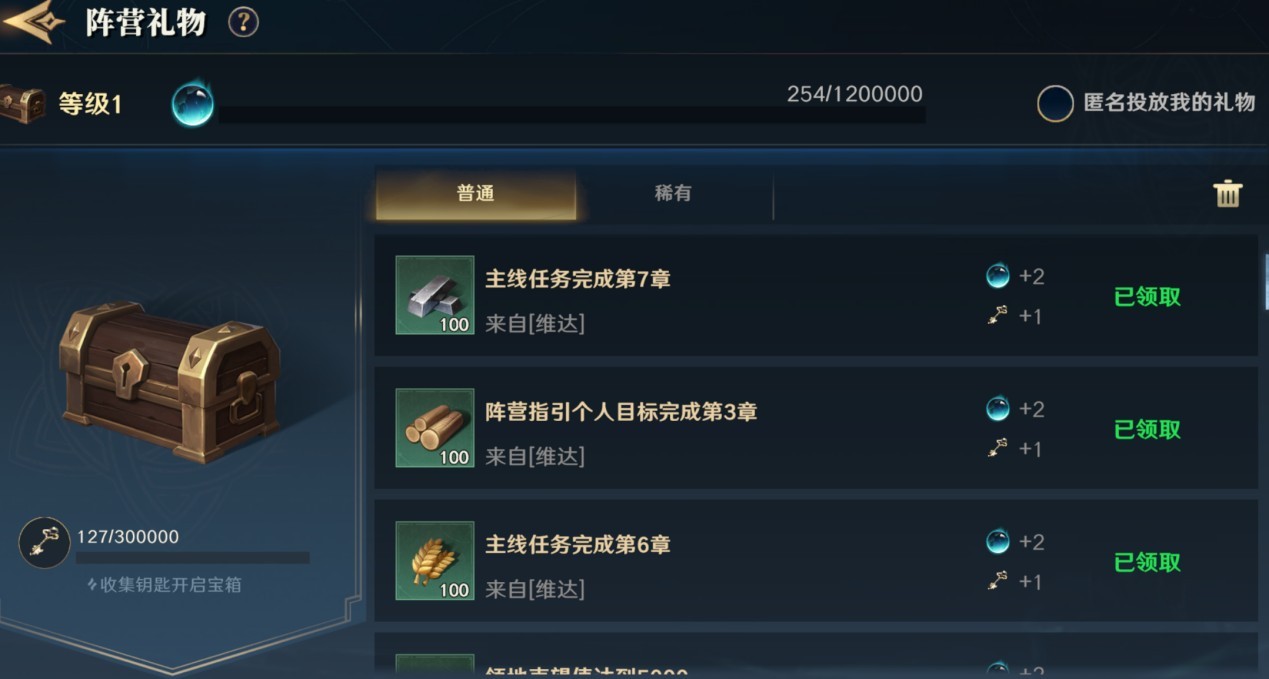
Task: Select the 普通 tab
Action: [x=476, y=194]
